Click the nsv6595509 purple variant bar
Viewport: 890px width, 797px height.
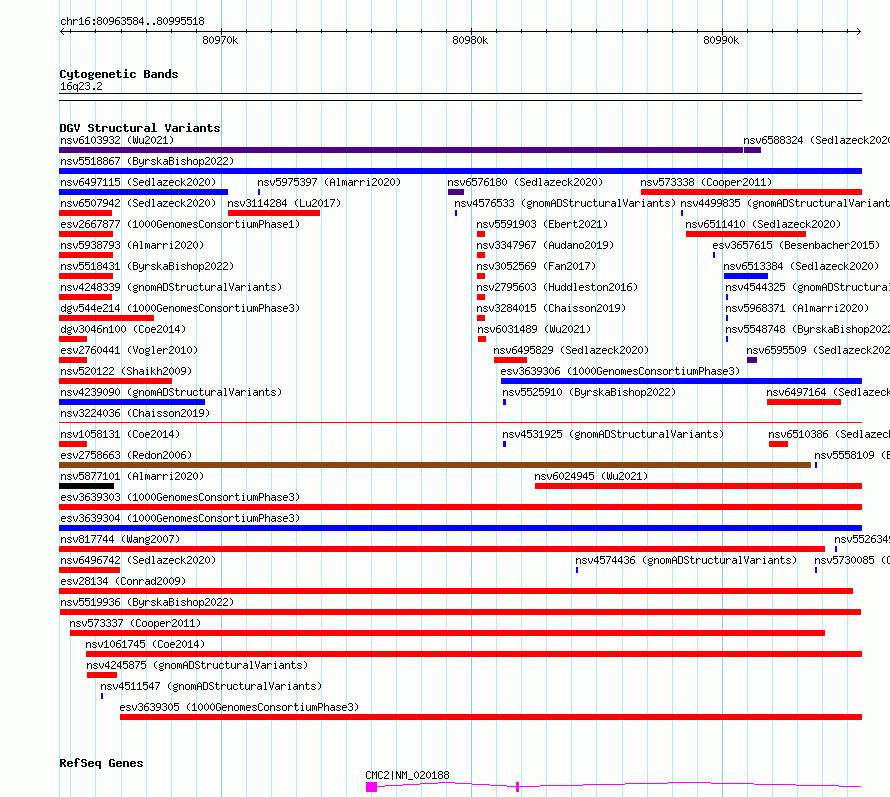point(752,360)
